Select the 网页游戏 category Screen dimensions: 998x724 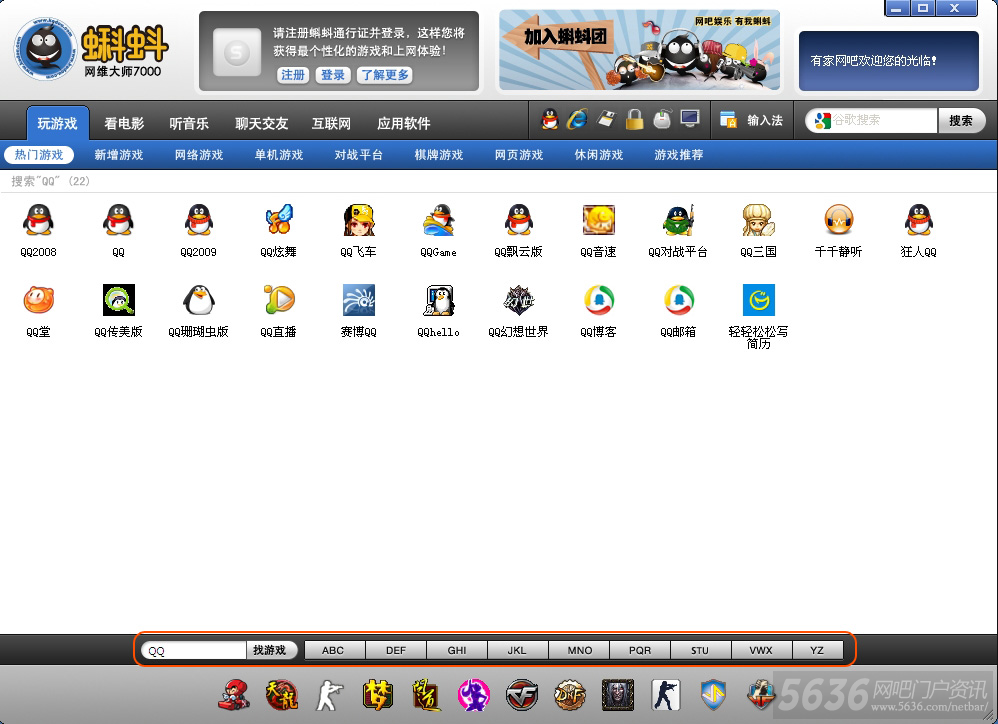click(519, 155)
